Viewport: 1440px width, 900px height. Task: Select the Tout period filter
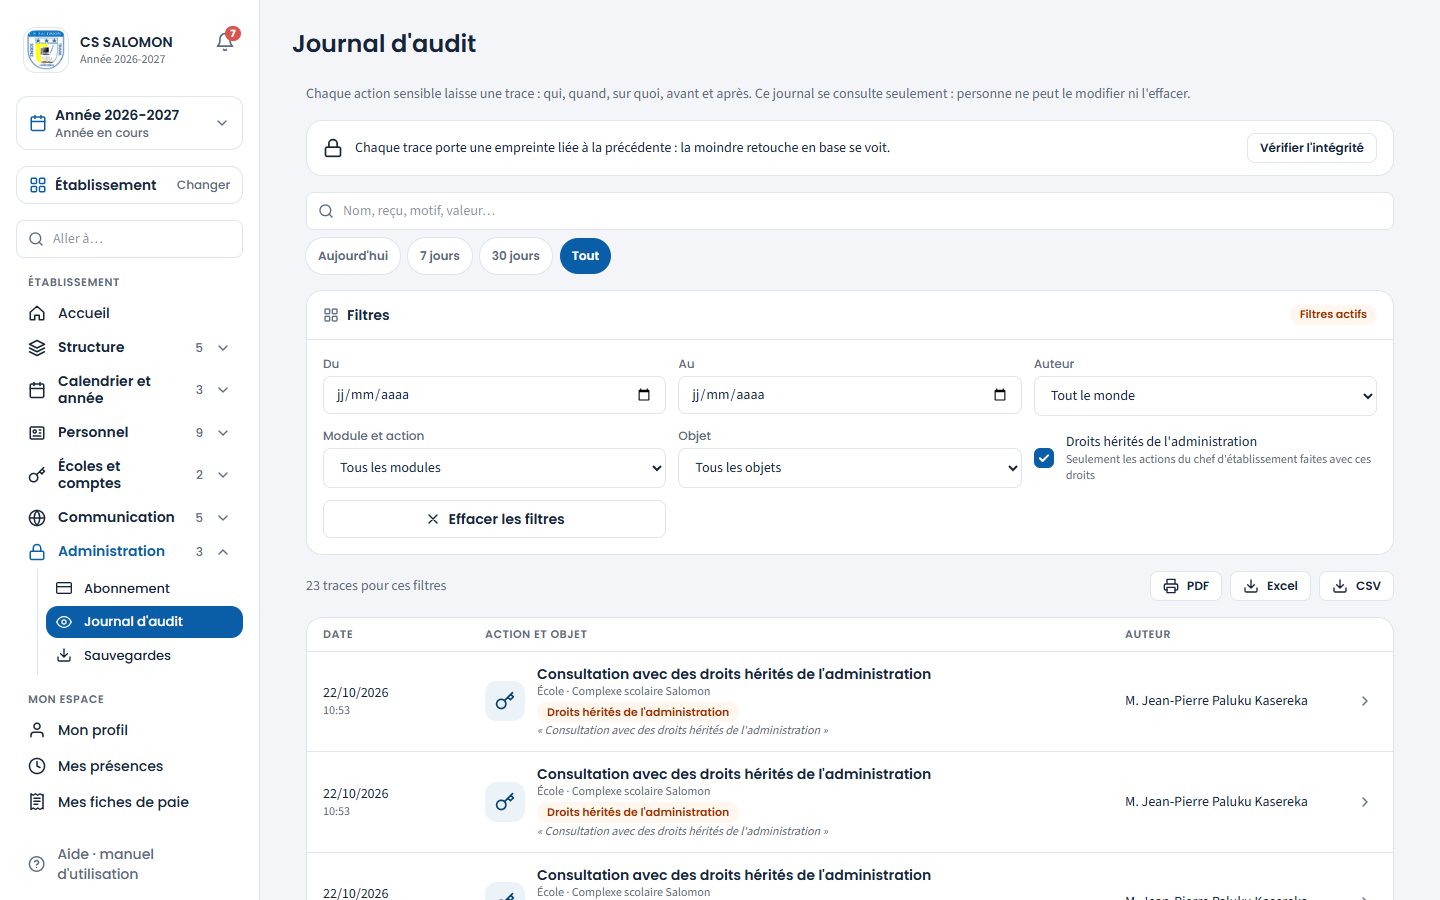click(x=585, y=256)
